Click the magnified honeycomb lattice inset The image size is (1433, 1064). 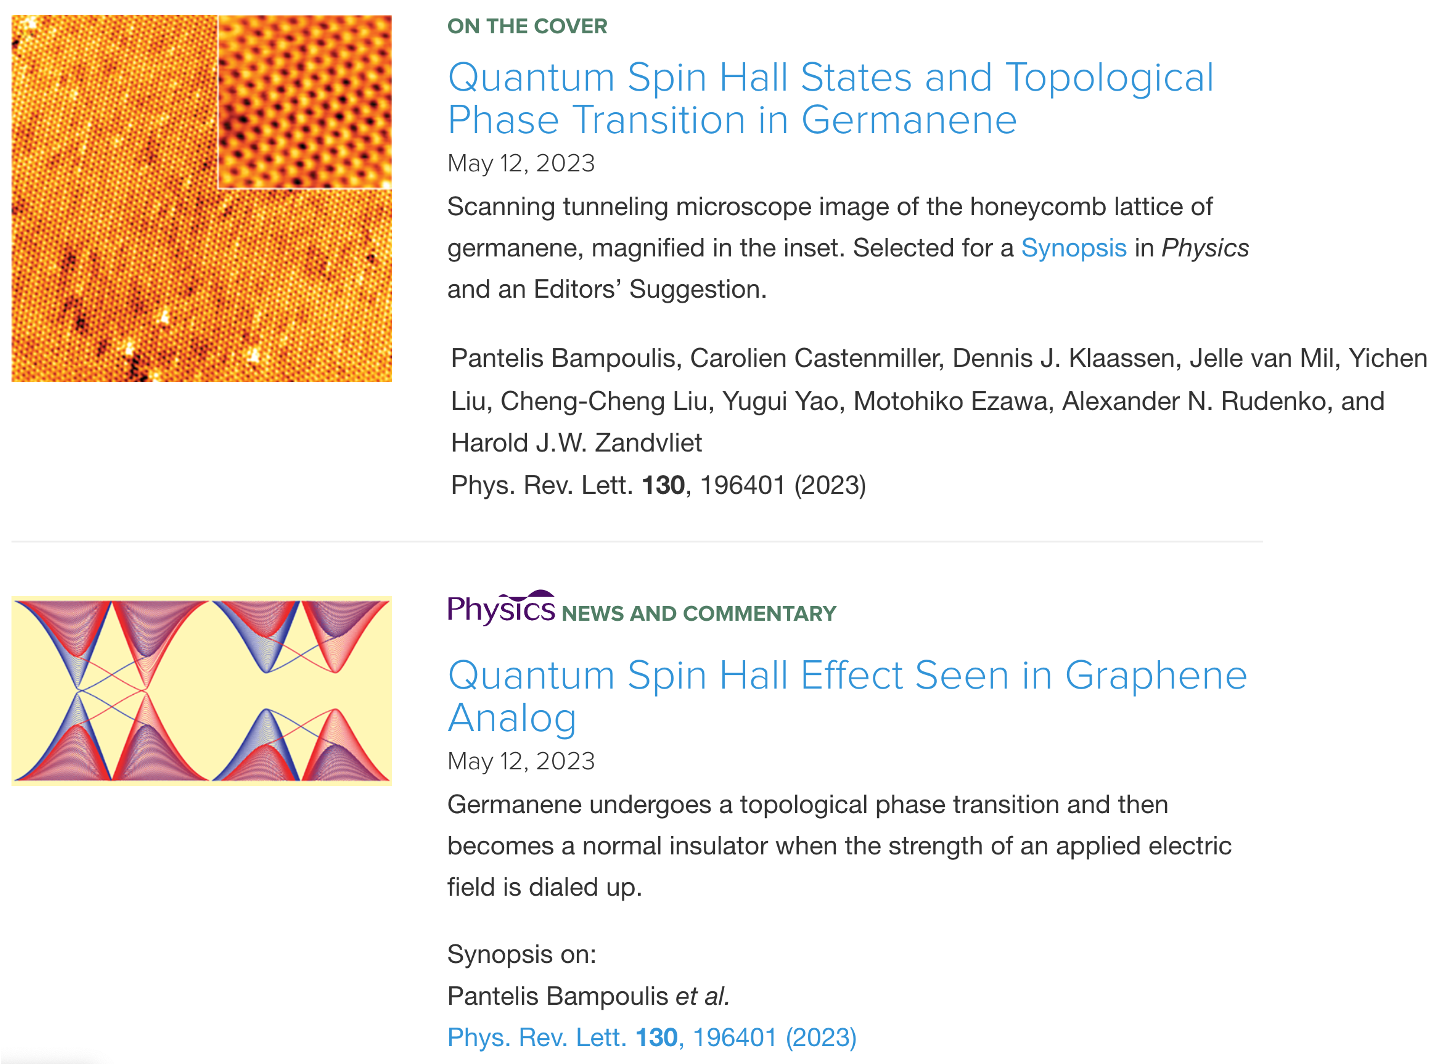pos(304,102)
